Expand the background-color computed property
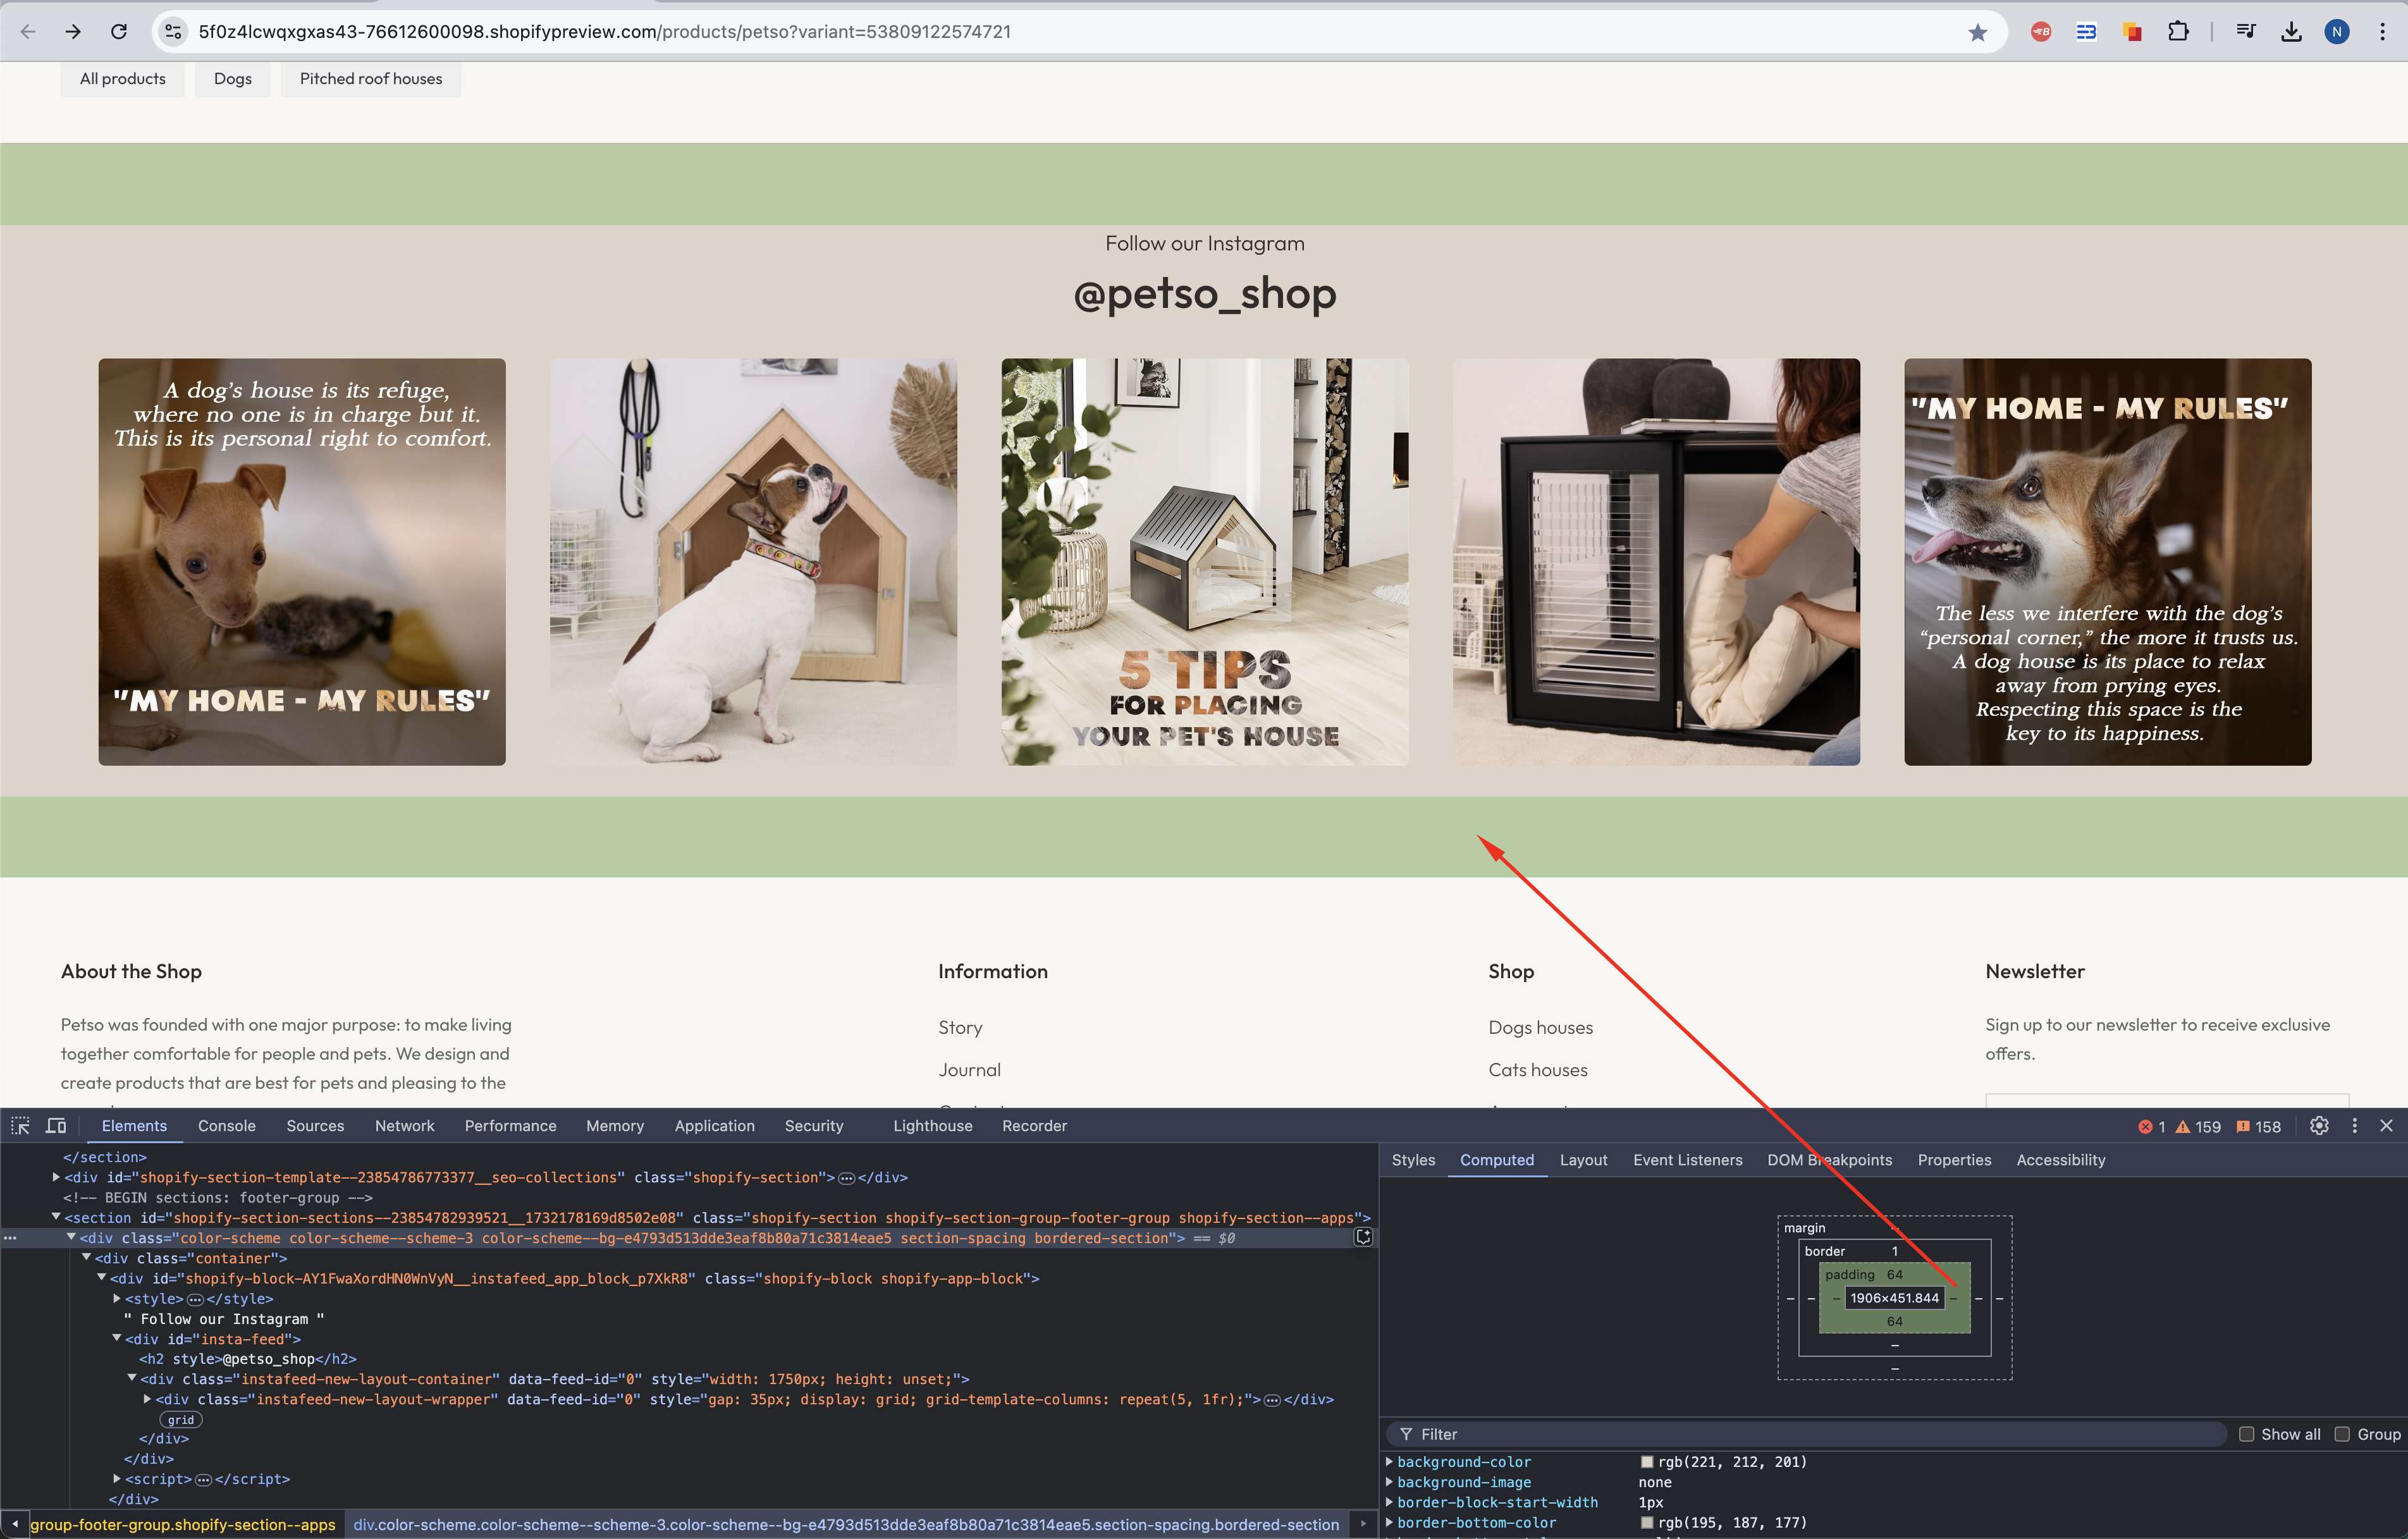 tap(1389, 1462)
